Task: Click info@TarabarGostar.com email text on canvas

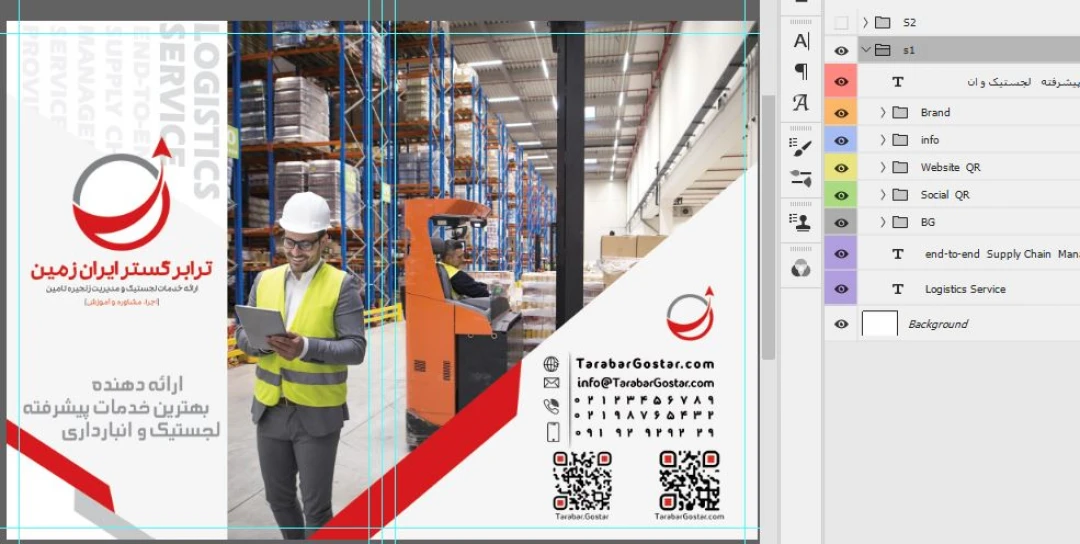Action: [x=645, y=383]
